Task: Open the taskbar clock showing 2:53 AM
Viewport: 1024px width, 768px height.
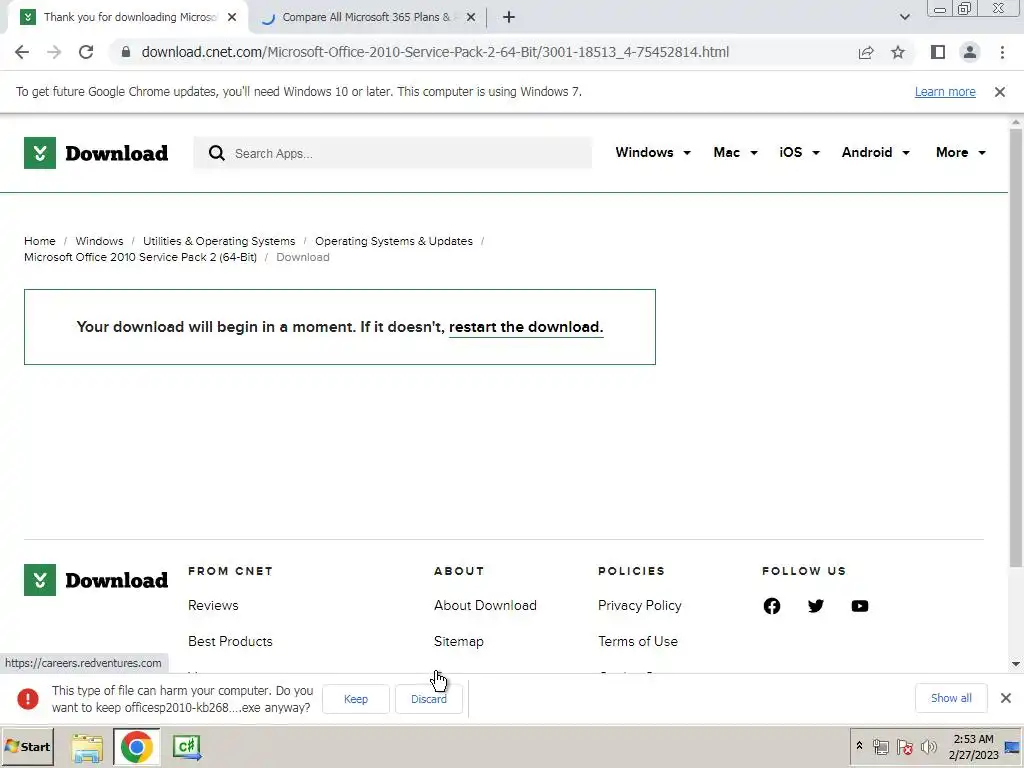Action: point(973,747)
